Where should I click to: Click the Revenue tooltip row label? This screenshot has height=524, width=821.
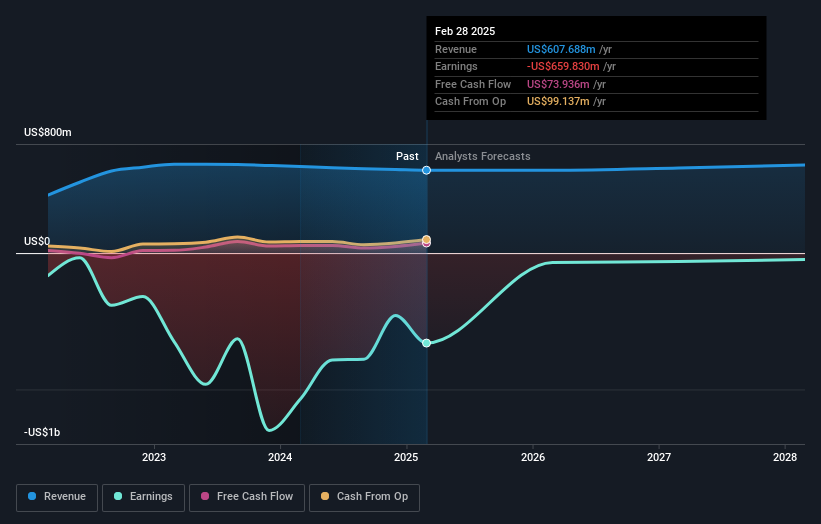[456, 49]
